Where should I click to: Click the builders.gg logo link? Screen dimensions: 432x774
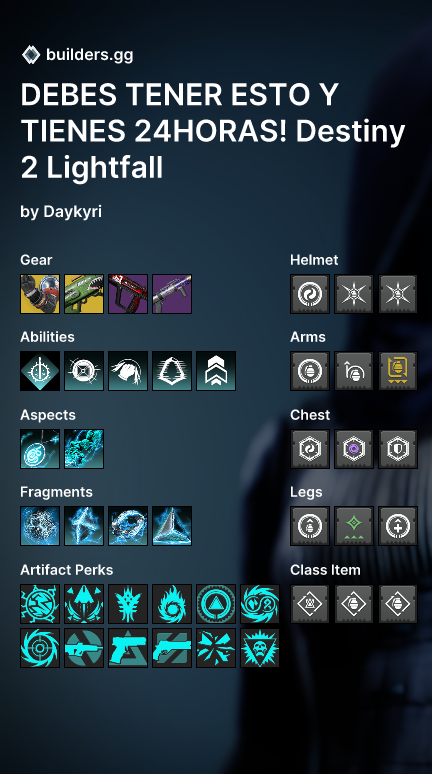[x=78, y=55]
